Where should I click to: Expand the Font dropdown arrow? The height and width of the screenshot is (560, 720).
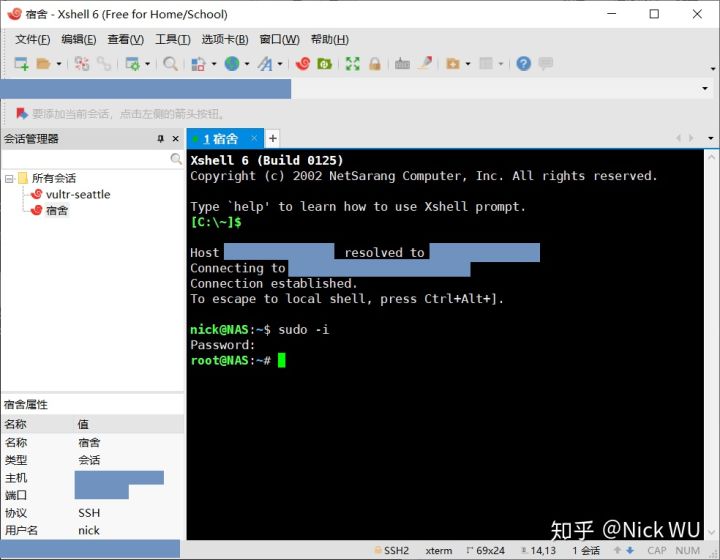click(280, 64)
